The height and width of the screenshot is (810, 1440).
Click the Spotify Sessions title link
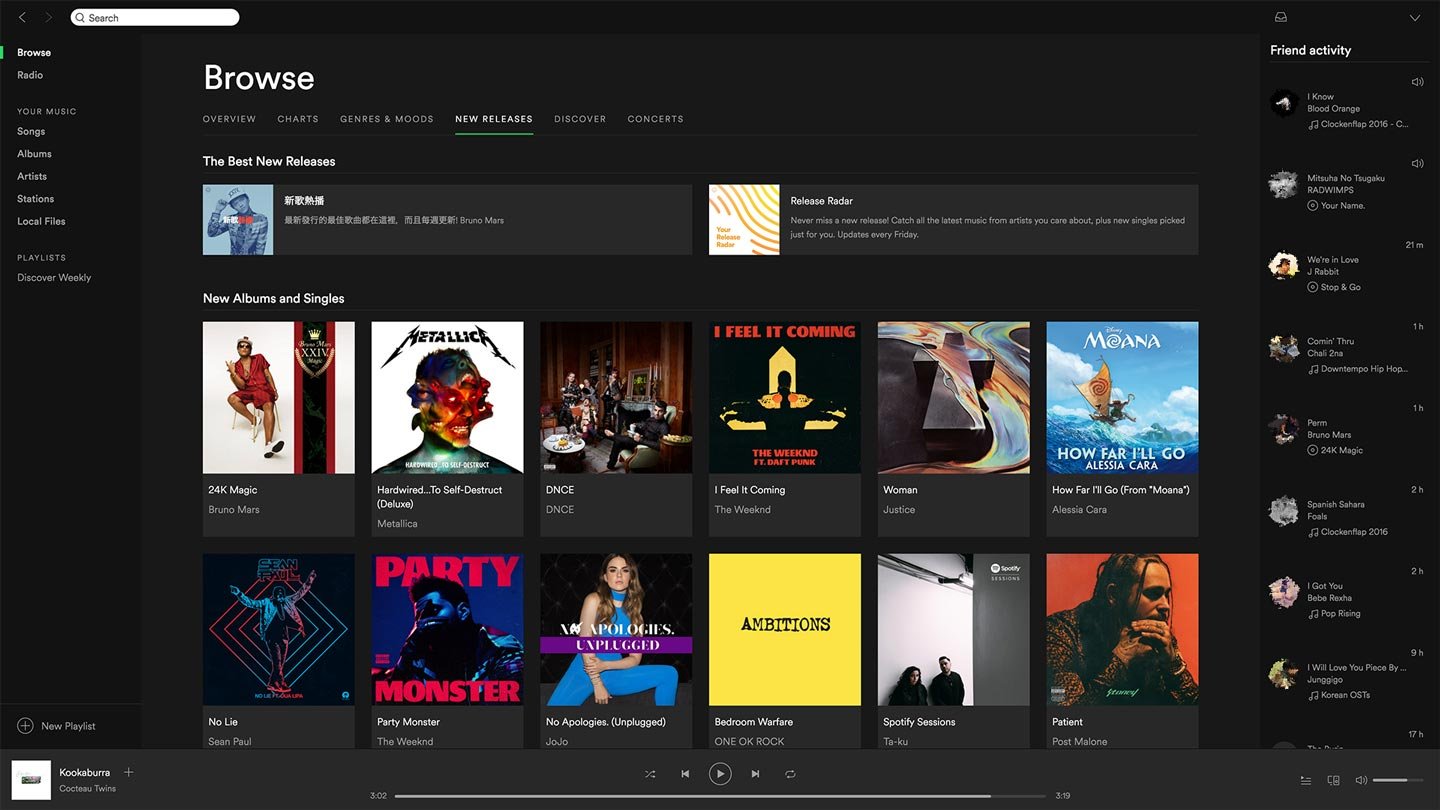(x=919, y=722)
